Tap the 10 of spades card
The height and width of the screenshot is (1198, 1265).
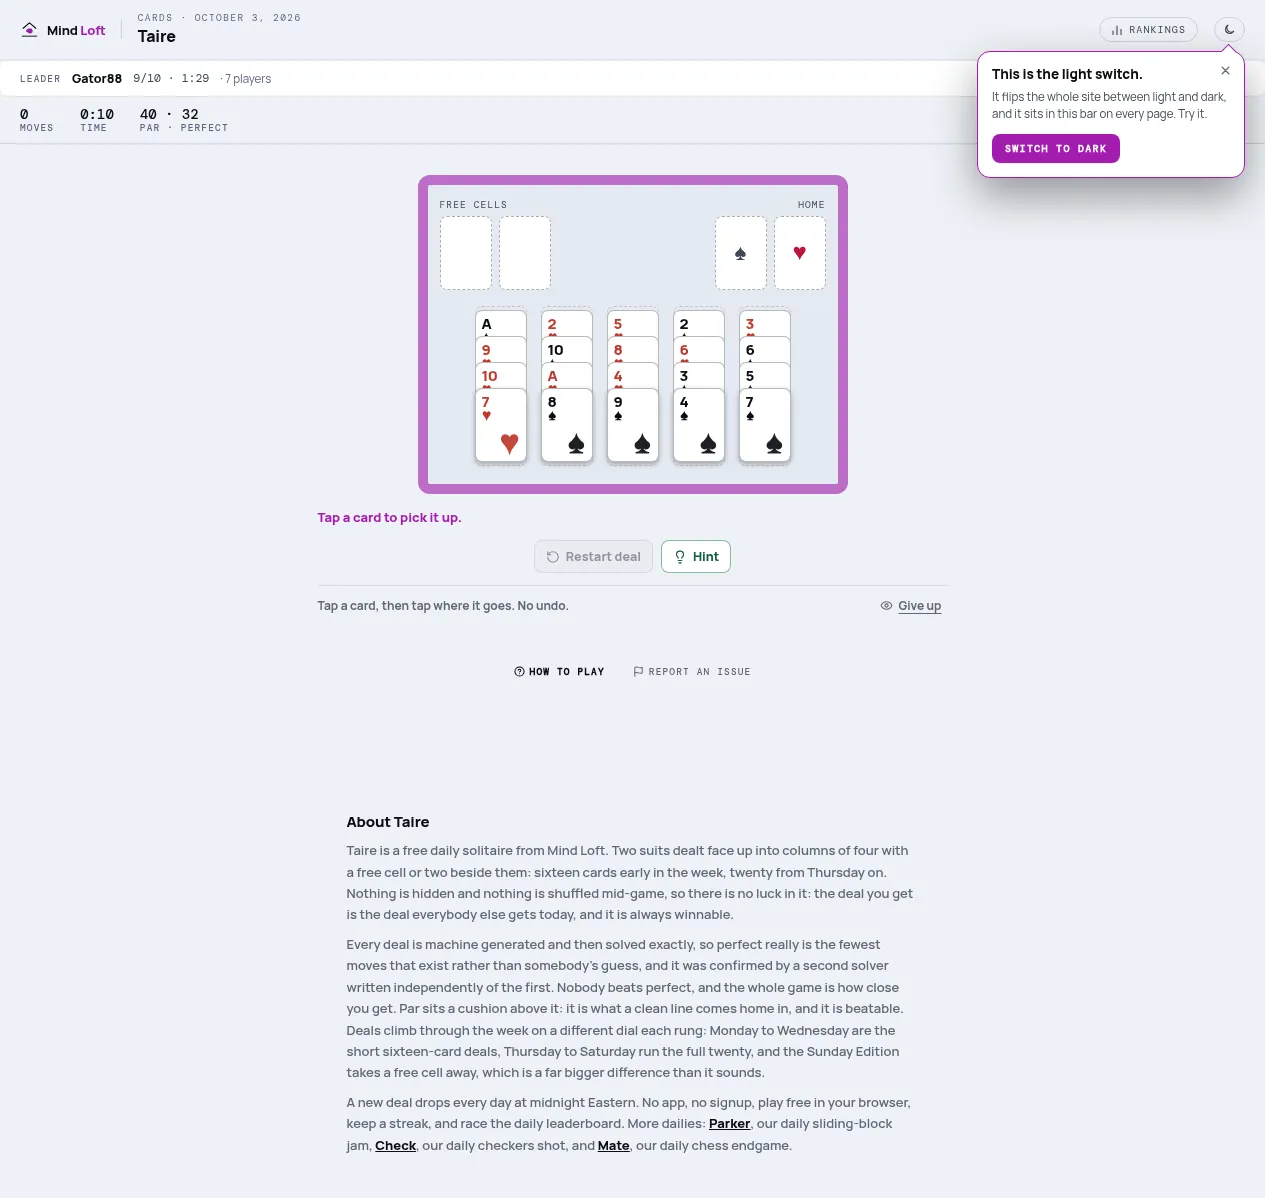point(567,349)
